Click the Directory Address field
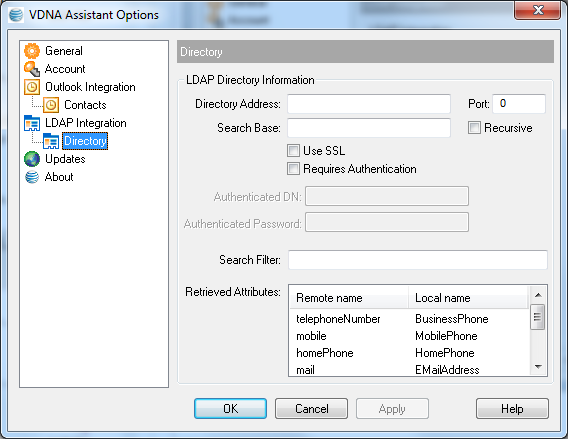Image resolution: width=568 pixels, height=439 pixels. [369, 104]
